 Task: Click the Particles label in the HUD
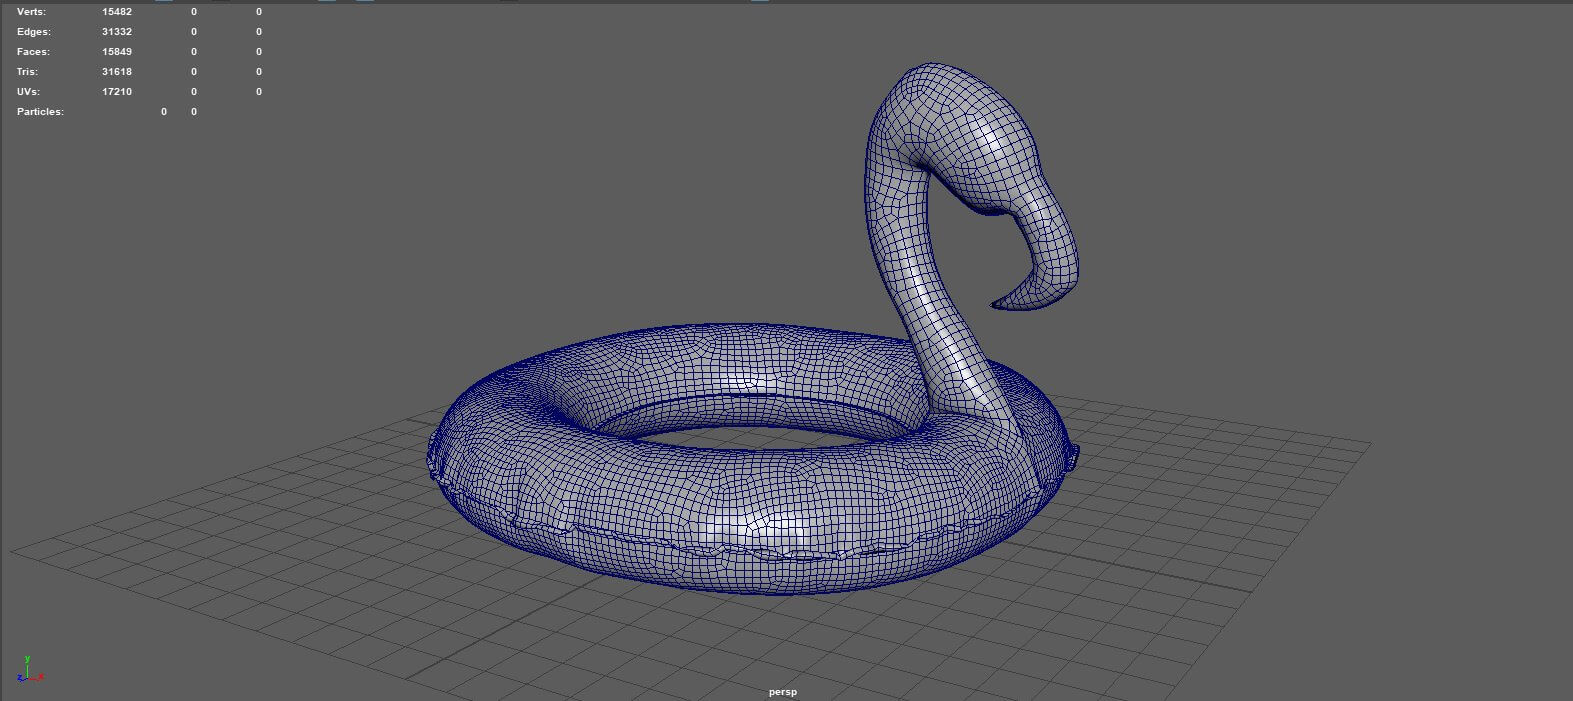click(40, 112)
